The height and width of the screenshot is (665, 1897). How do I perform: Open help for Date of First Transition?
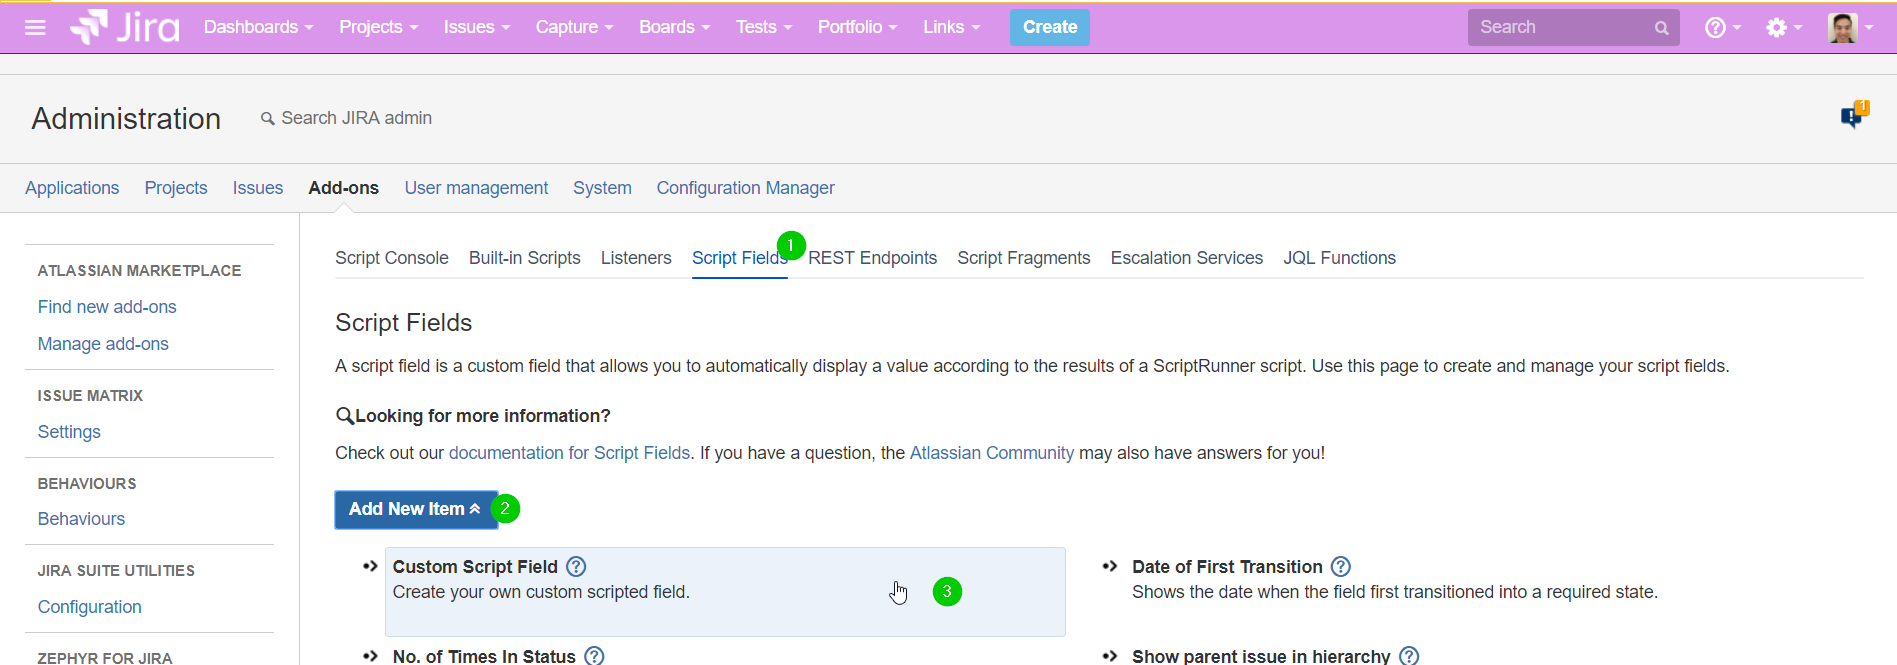click(1341, 567)
